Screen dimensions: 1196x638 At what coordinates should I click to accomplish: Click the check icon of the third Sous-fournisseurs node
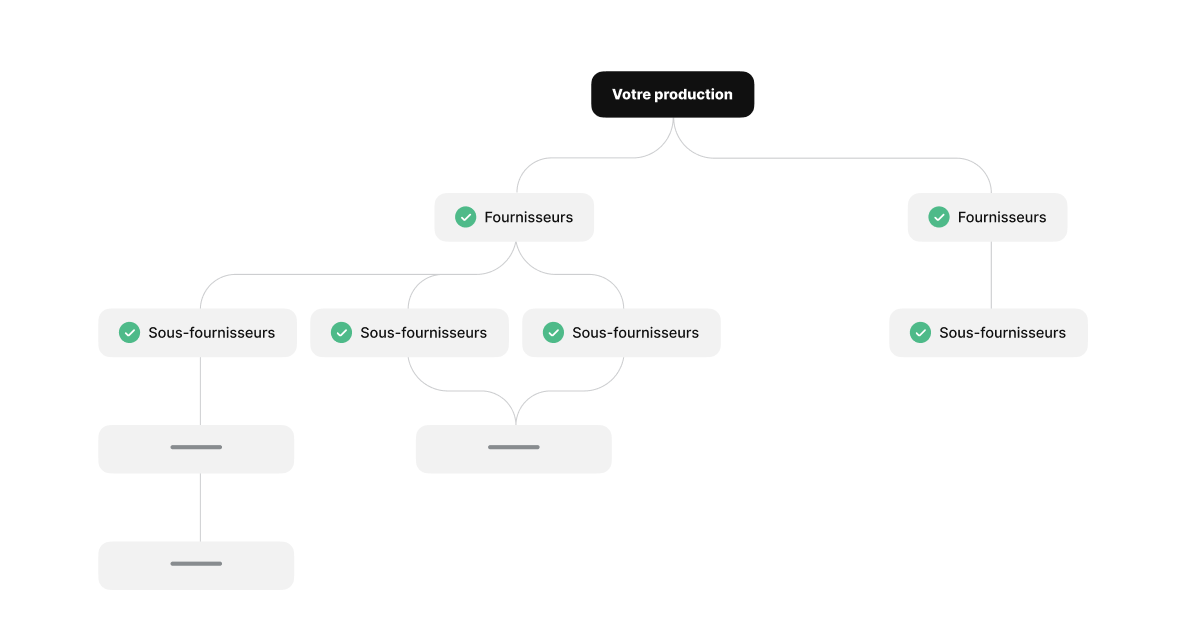[554, 333]
